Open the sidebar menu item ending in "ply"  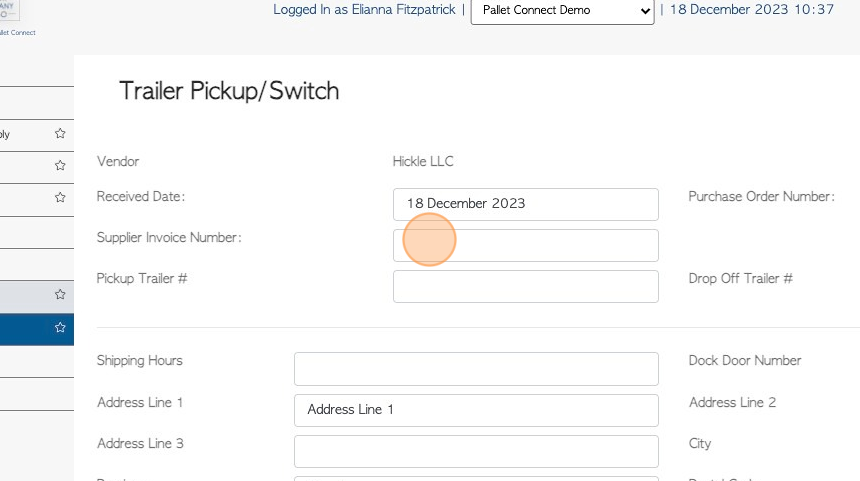pyautogui.click(x=37, y=135)
